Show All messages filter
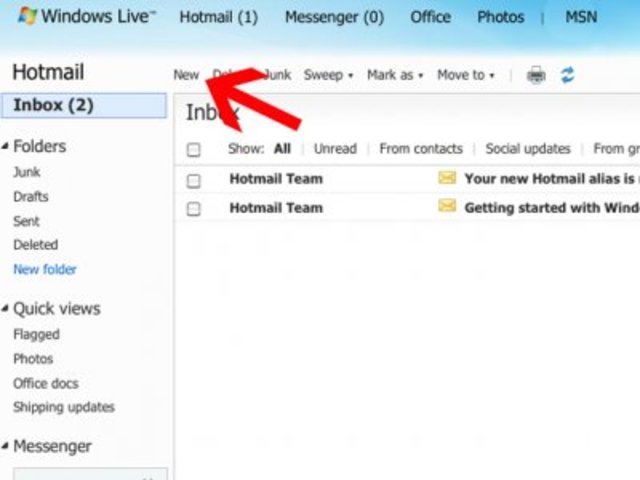 click(x=282, y=149)
